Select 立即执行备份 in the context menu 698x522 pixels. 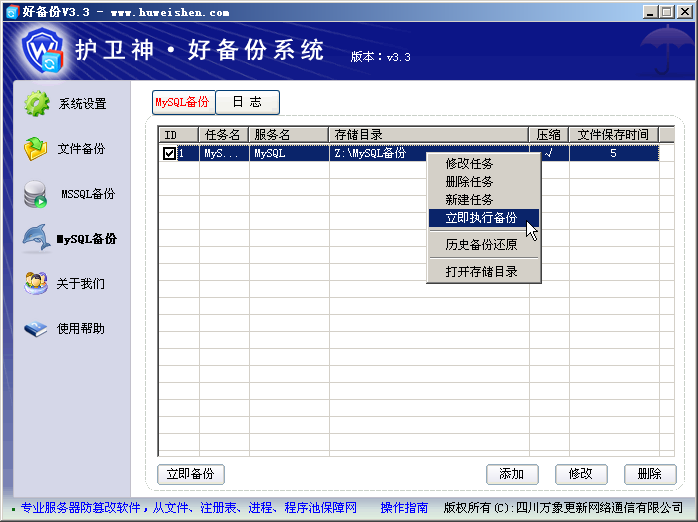pos(481,218)
